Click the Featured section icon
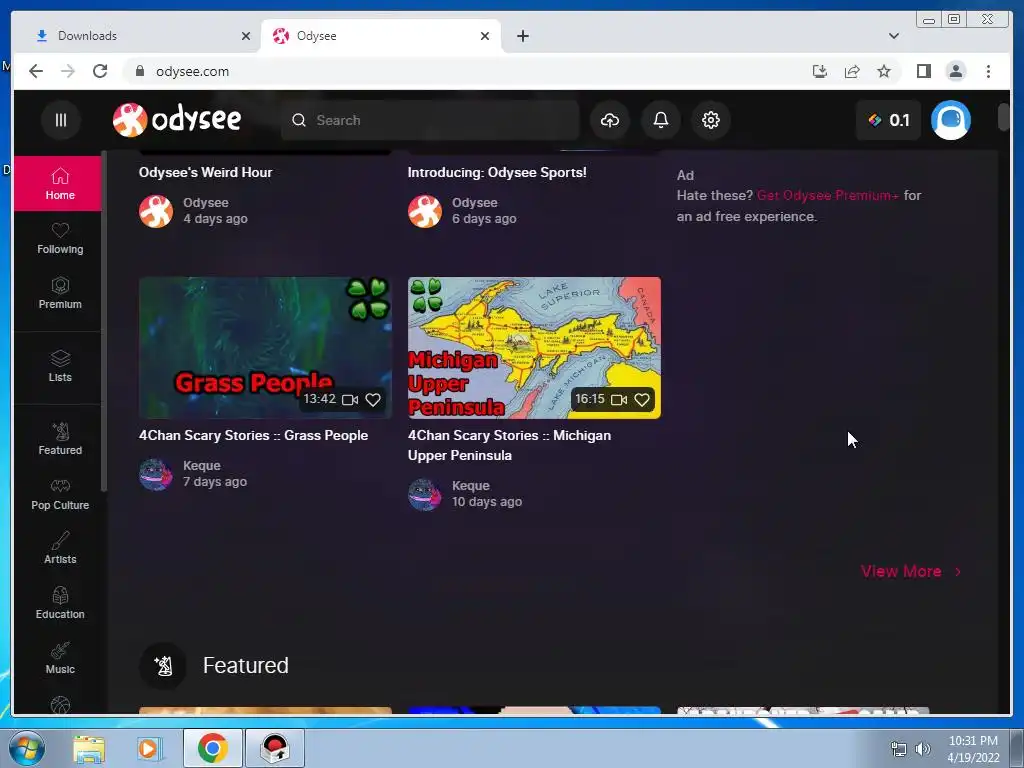Image resolution: width=1024 pixels, height=768 pixels. (x=163, y=665)
